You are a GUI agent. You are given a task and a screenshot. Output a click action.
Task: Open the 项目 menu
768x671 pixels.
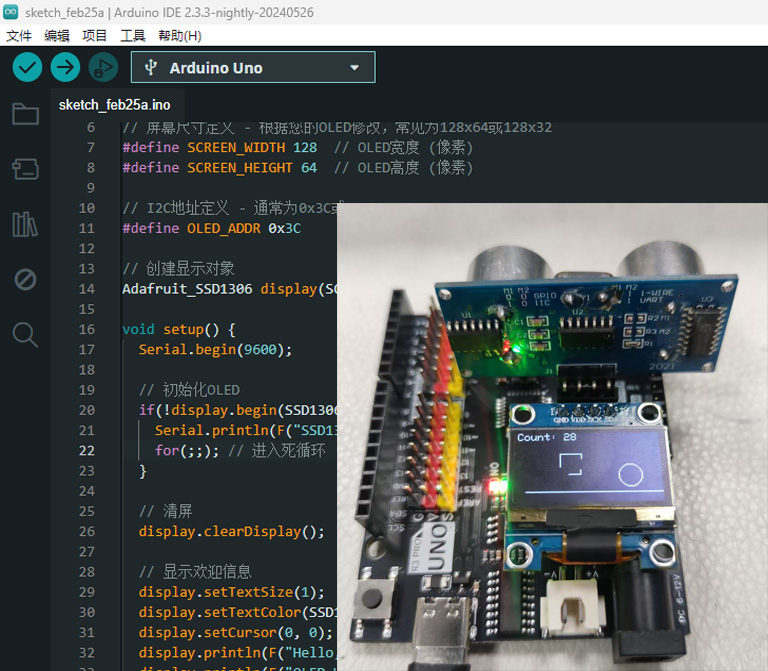tap(95, 35)
